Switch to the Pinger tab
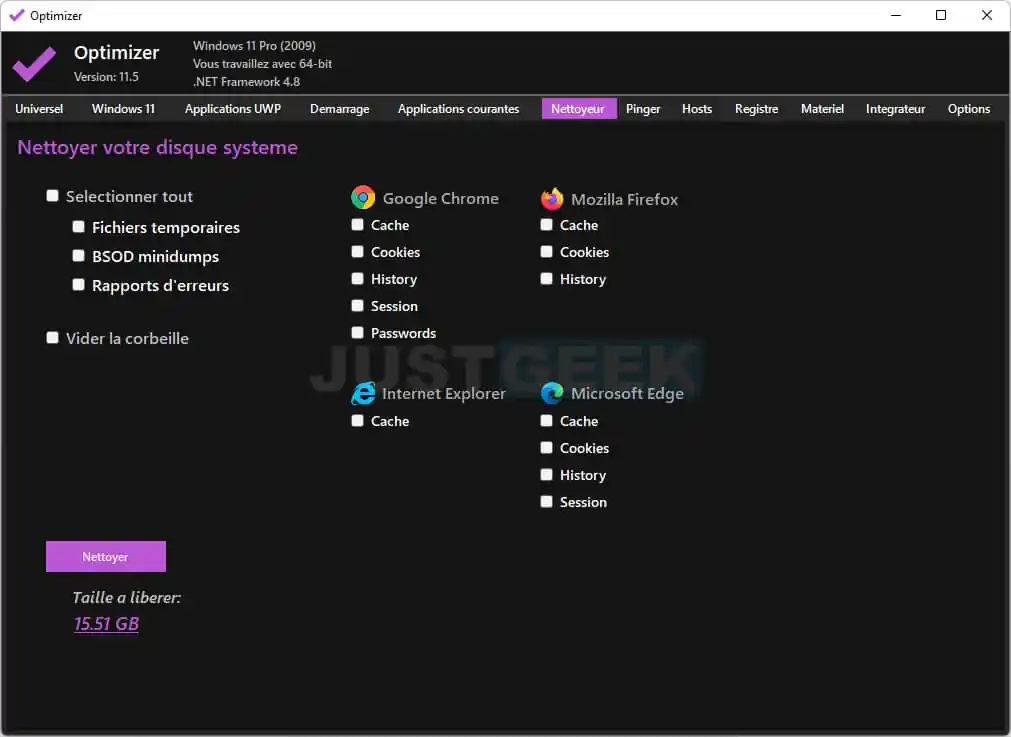This screenshot has height=737, width=1011. [643, 109]
